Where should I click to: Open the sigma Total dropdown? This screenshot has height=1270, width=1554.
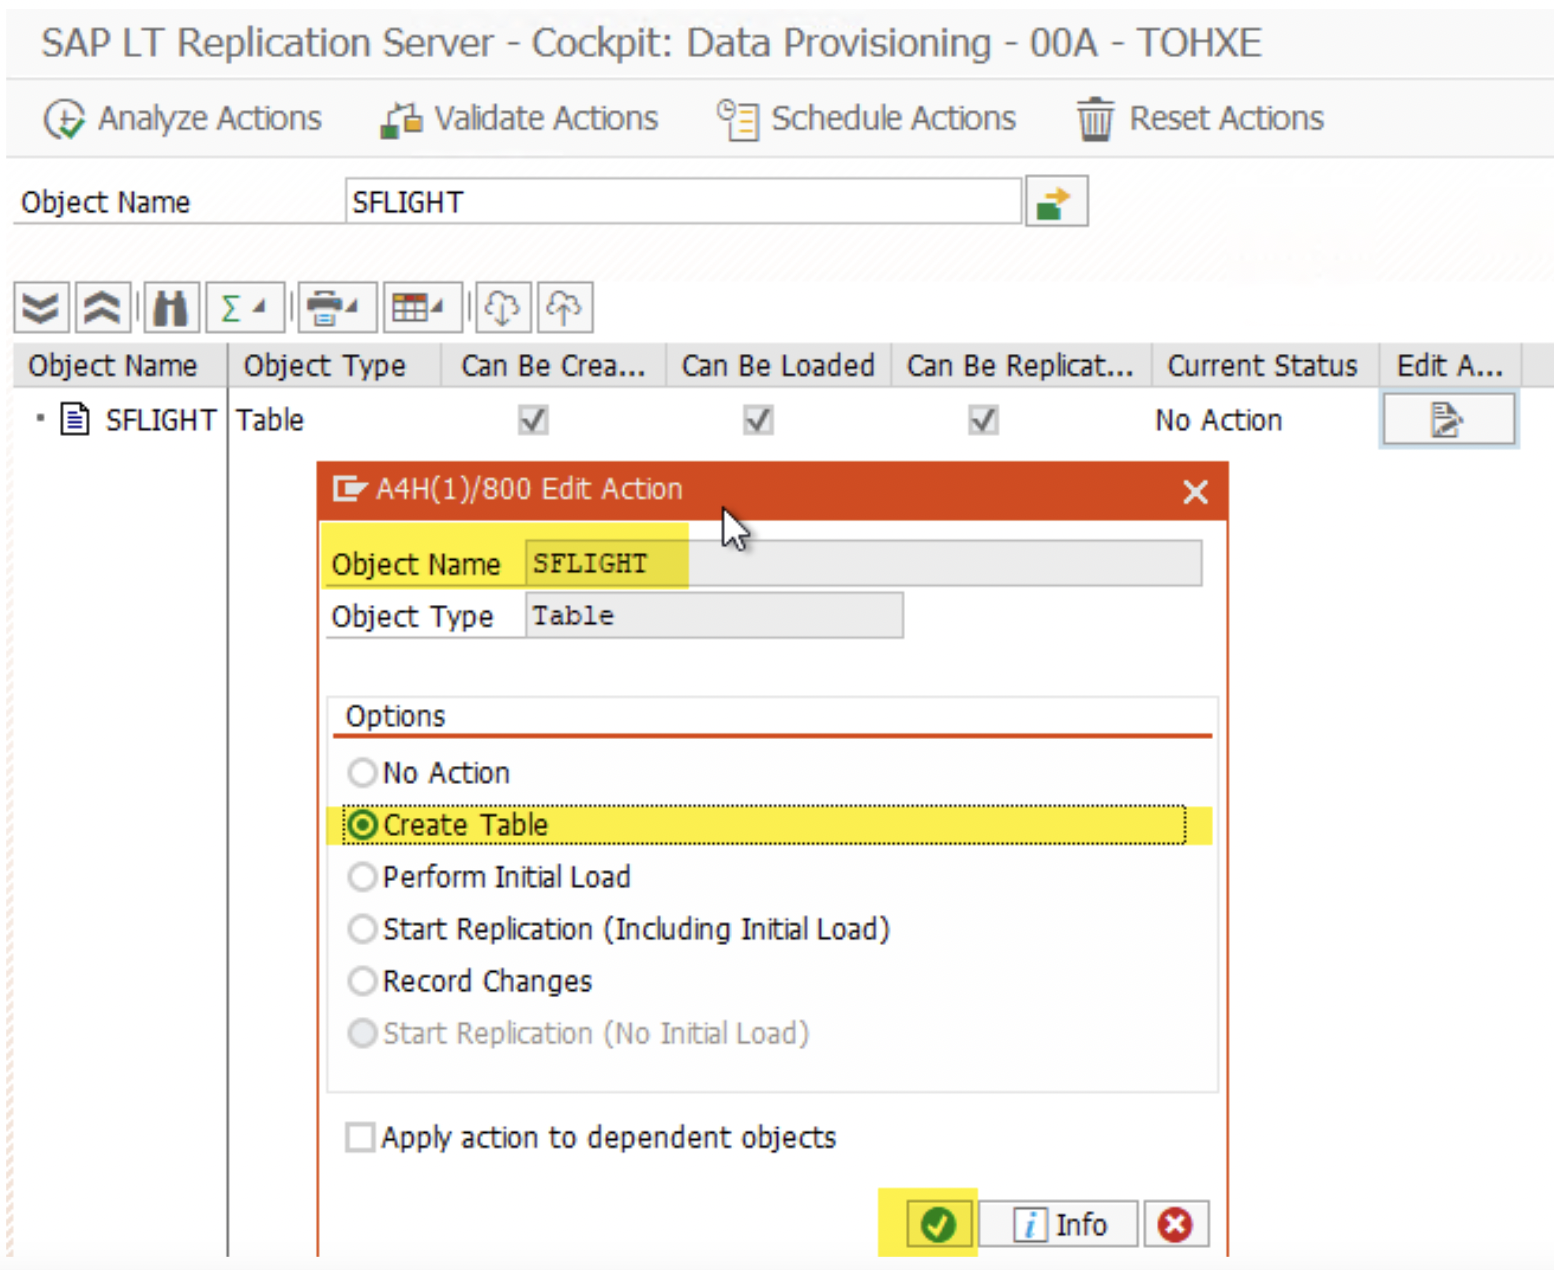pos(245,307)
